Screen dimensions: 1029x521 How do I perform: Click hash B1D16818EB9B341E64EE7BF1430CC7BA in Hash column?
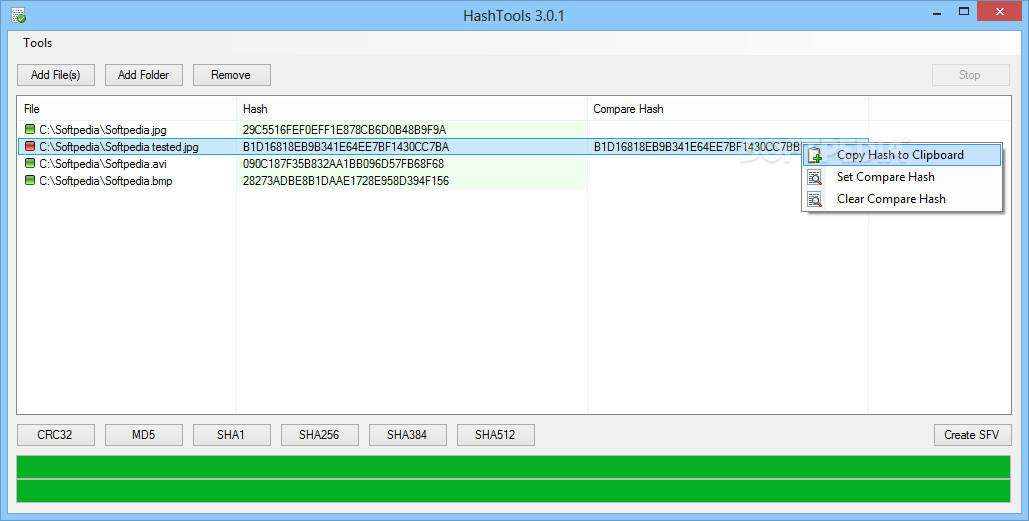[x=346, y=146]
